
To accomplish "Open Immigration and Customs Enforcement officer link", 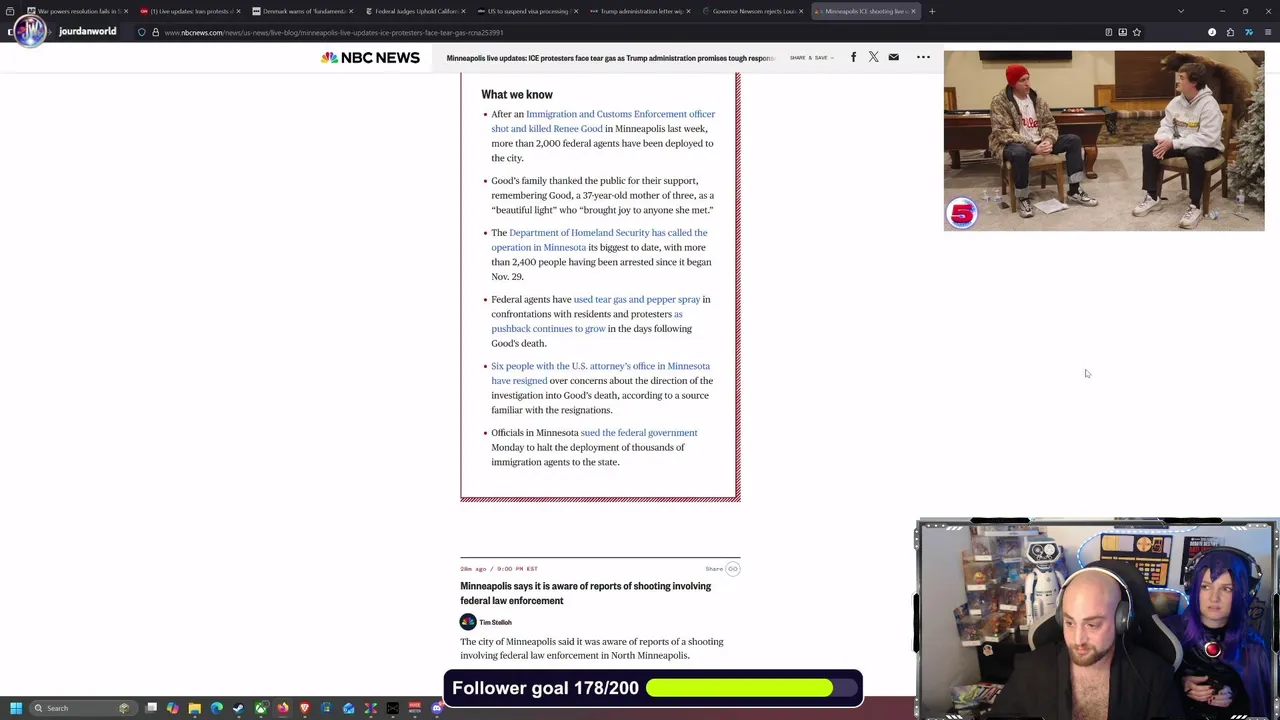I will point(603,121).
